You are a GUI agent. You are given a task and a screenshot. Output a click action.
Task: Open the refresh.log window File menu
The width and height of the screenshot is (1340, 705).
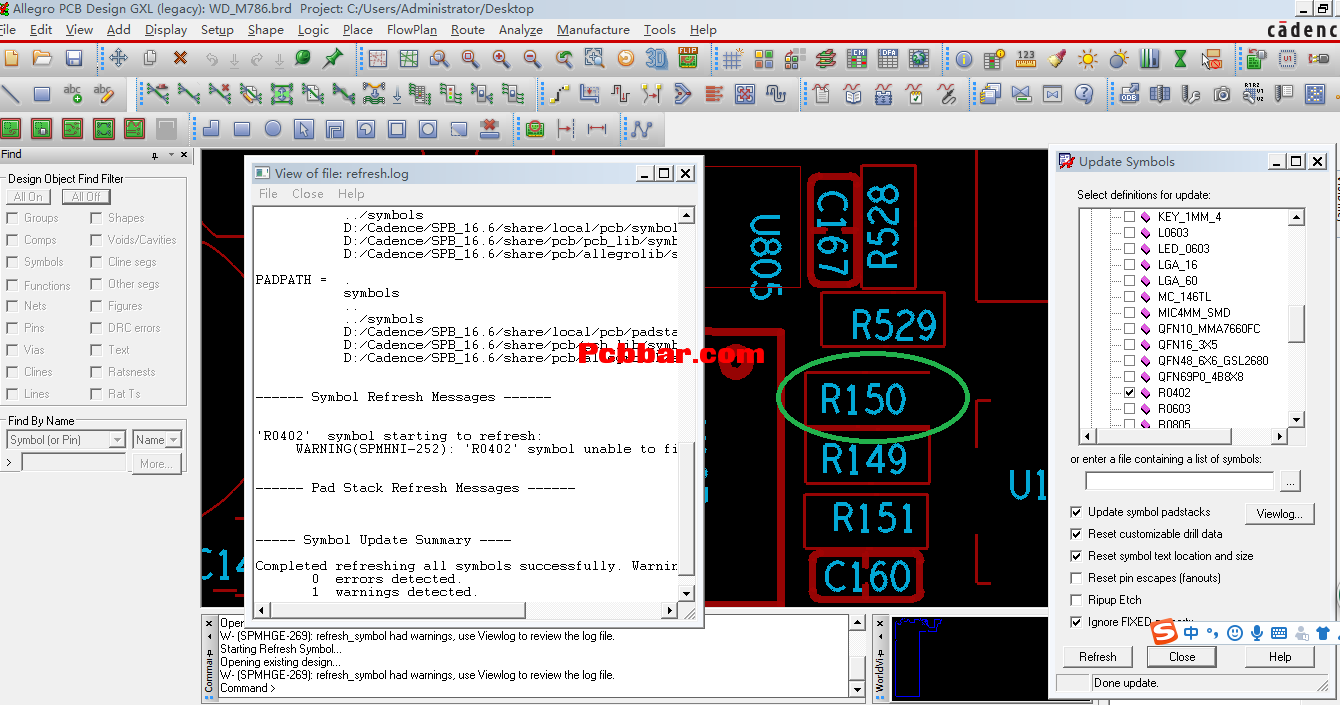coord(268,194)
